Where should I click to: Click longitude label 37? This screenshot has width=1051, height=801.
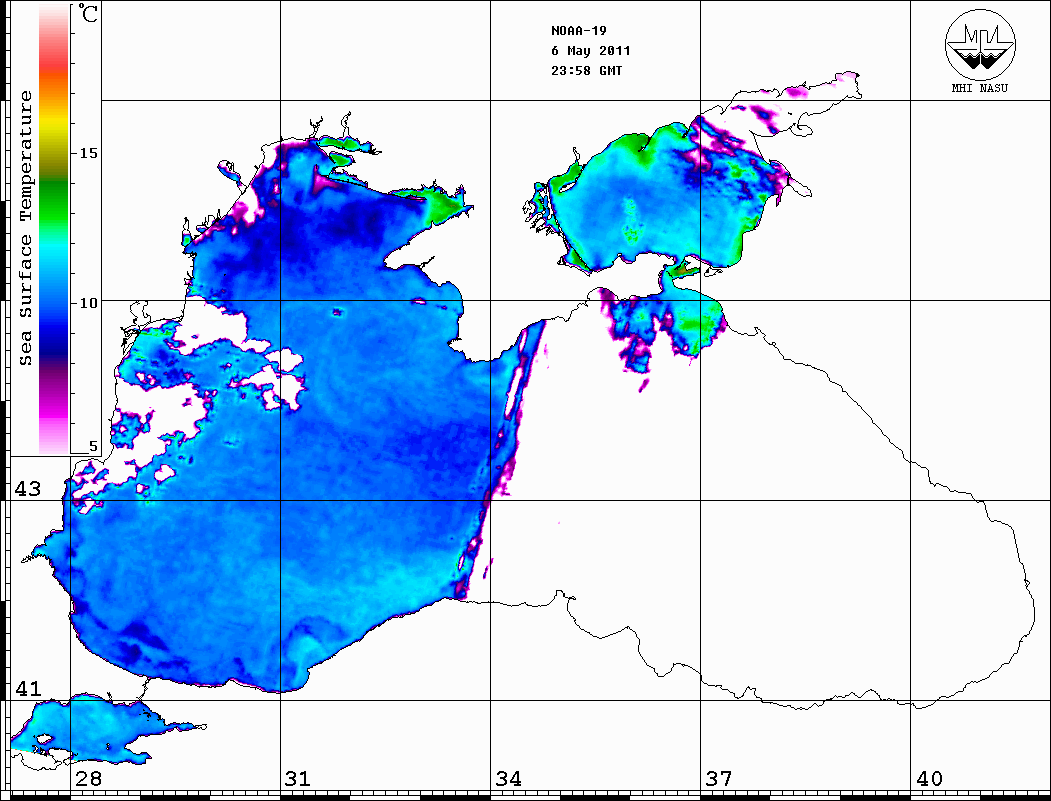point(719,778)
